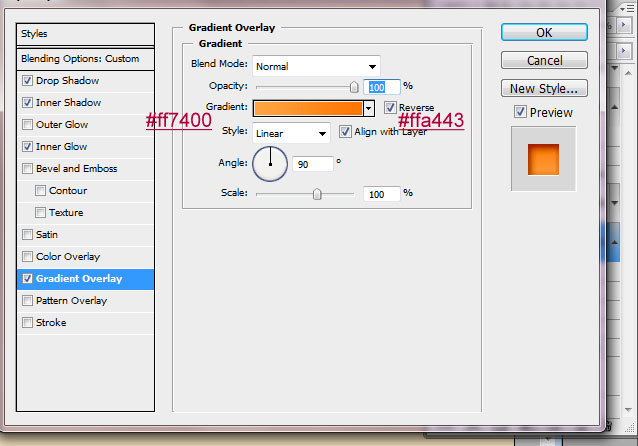
Task: Uncheck the Drop Shadow effect
Action: click(27, 81)
